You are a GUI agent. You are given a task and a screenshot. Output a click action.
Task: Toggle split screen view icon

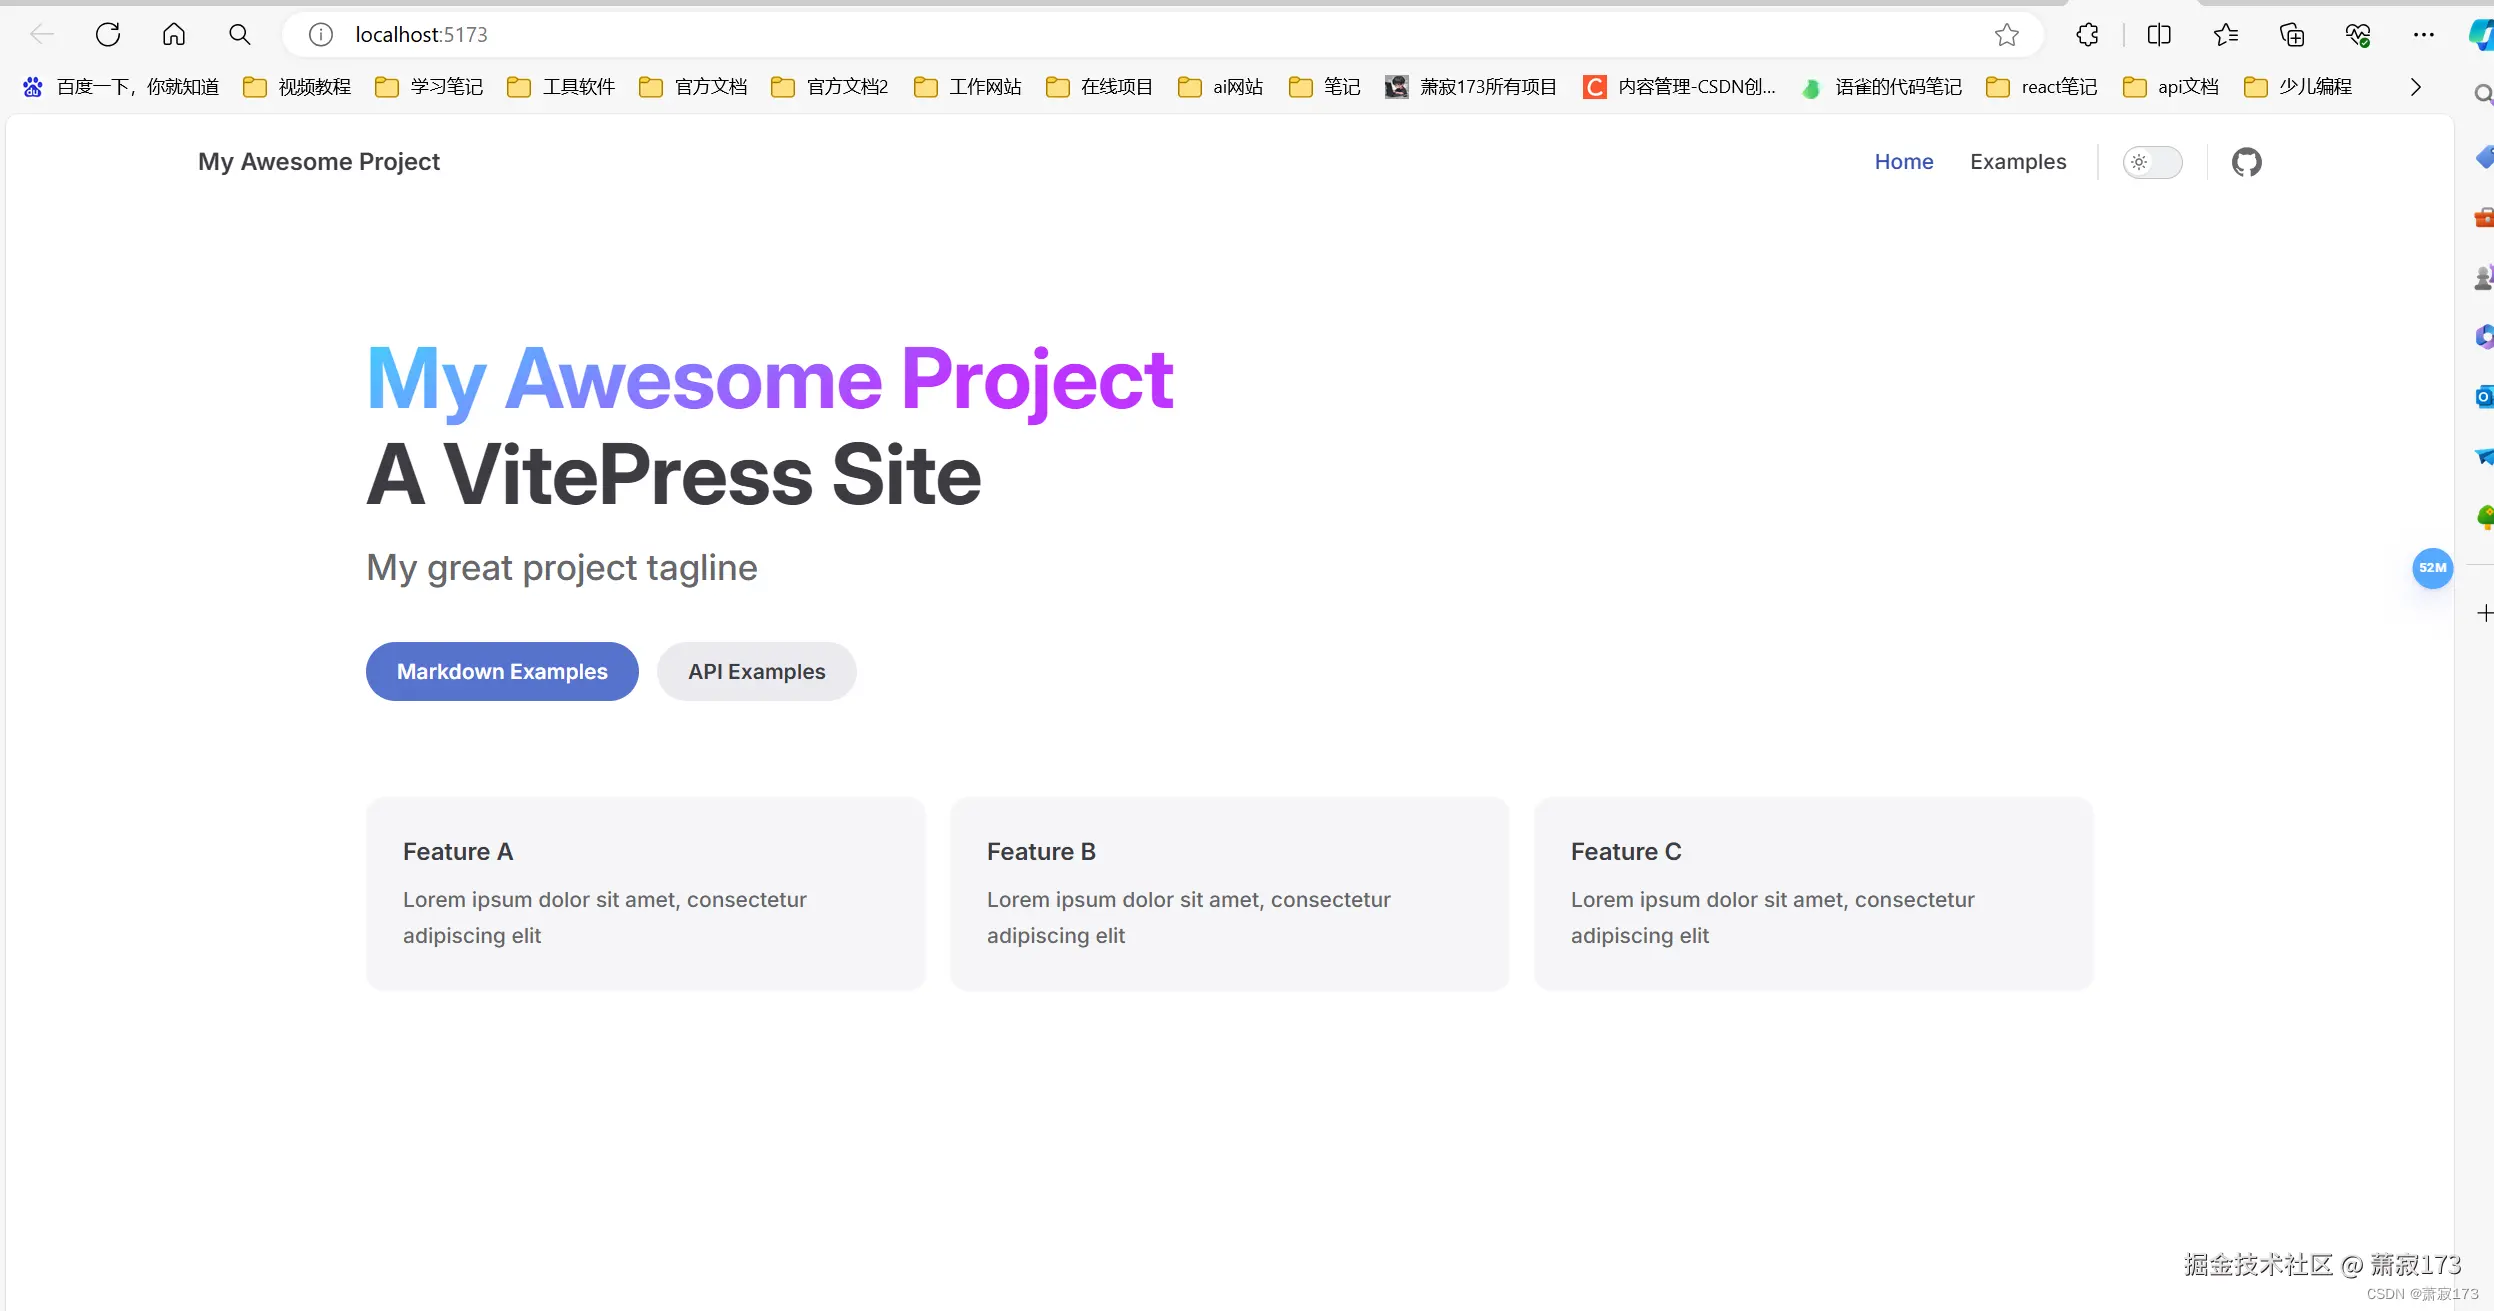pos(2159,35)
